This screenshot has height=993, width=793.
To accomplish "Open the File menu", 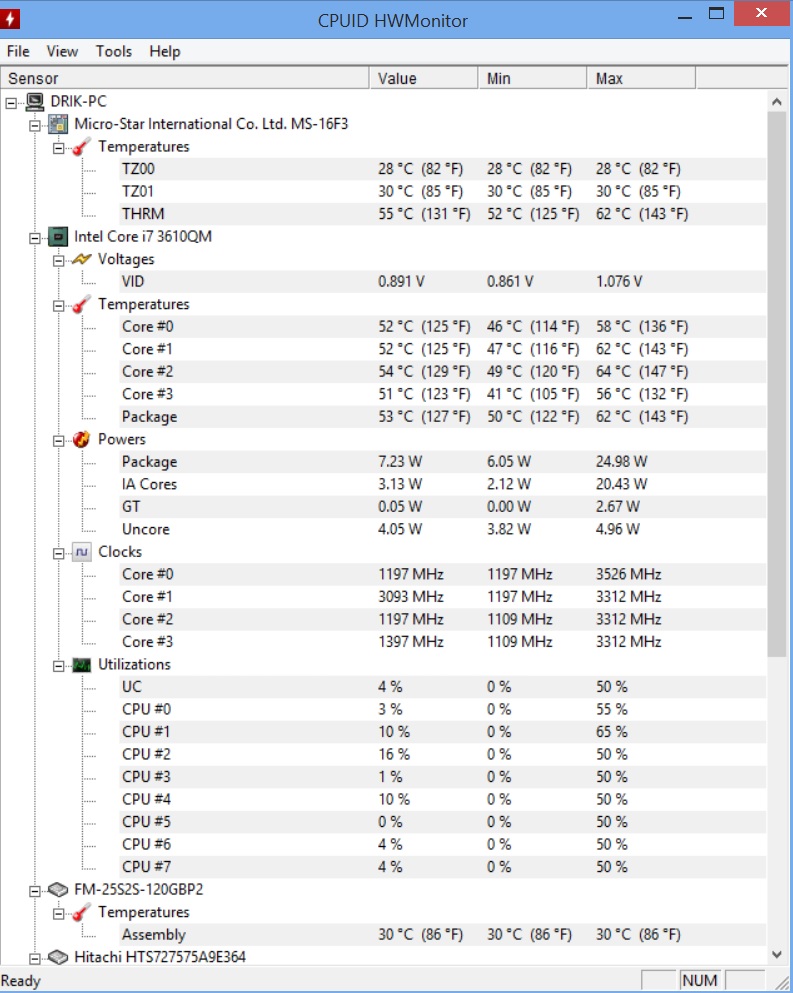I will (18, 51).
